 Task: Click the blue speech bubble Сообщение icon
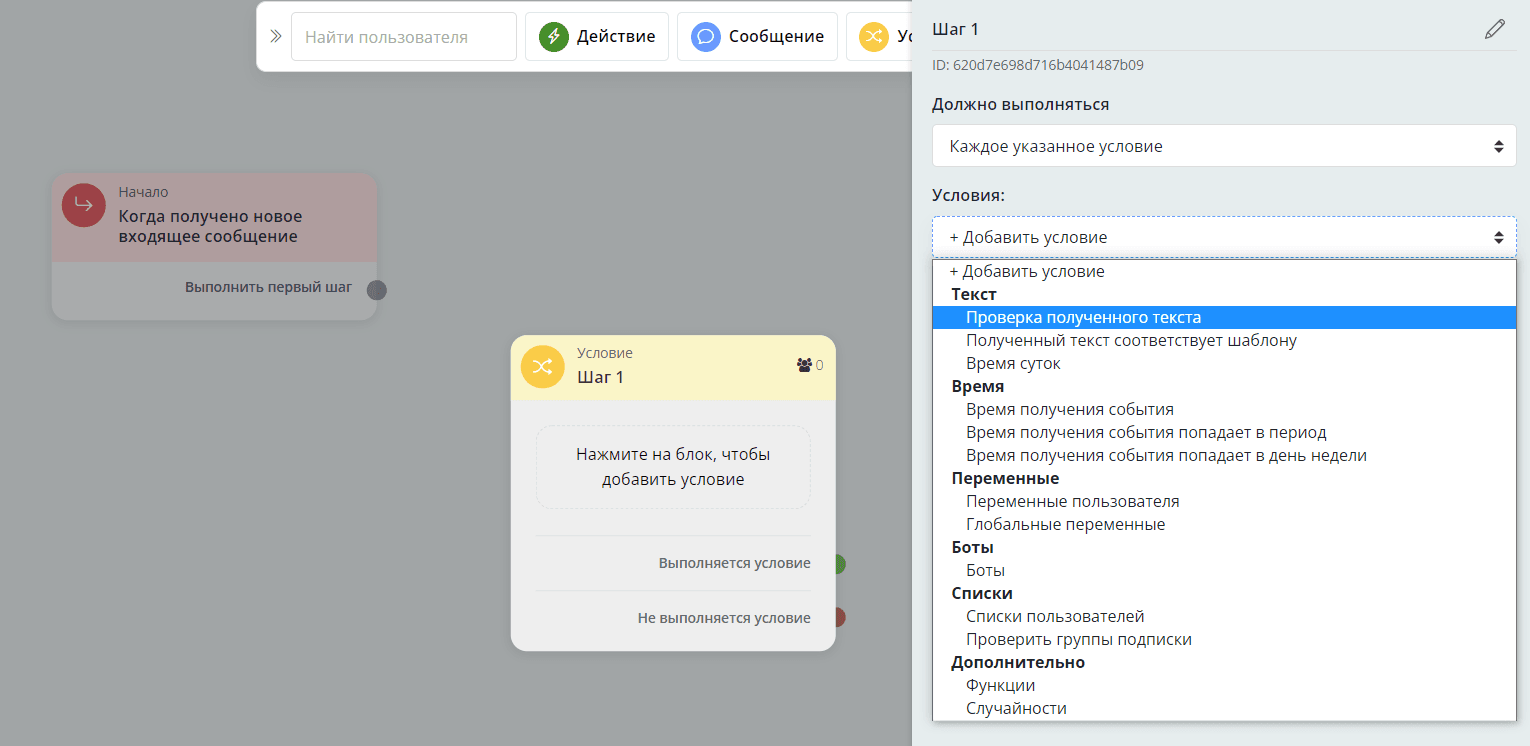click(706, 37)
